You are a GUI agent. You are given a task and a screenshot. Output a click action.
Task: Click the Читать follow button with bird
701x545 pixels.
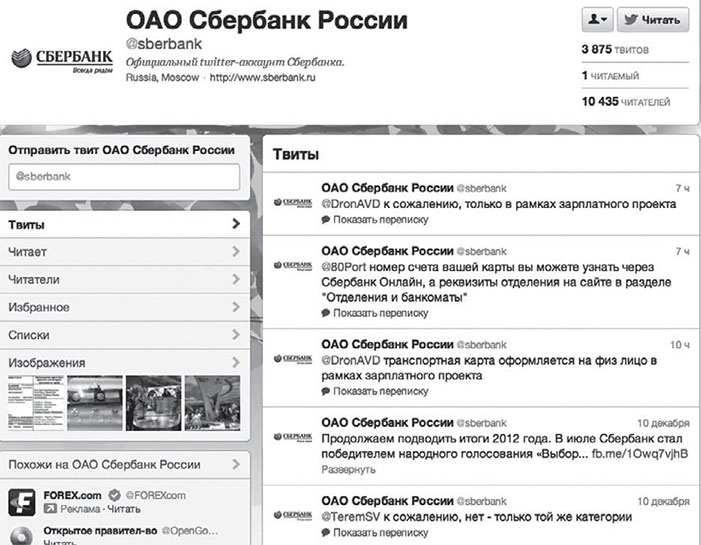tap(653, 20)
